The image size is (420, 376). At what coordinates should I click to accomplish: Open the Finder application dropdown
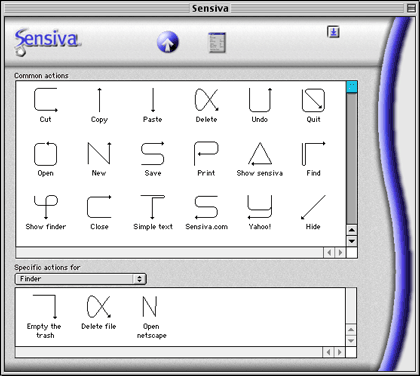pos(81,279)
